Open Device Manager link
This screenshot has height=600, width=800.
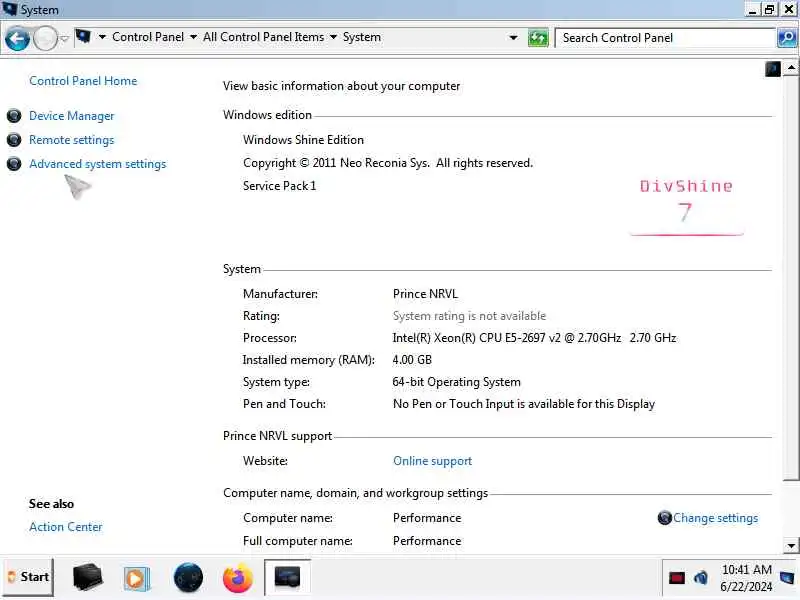71,116
